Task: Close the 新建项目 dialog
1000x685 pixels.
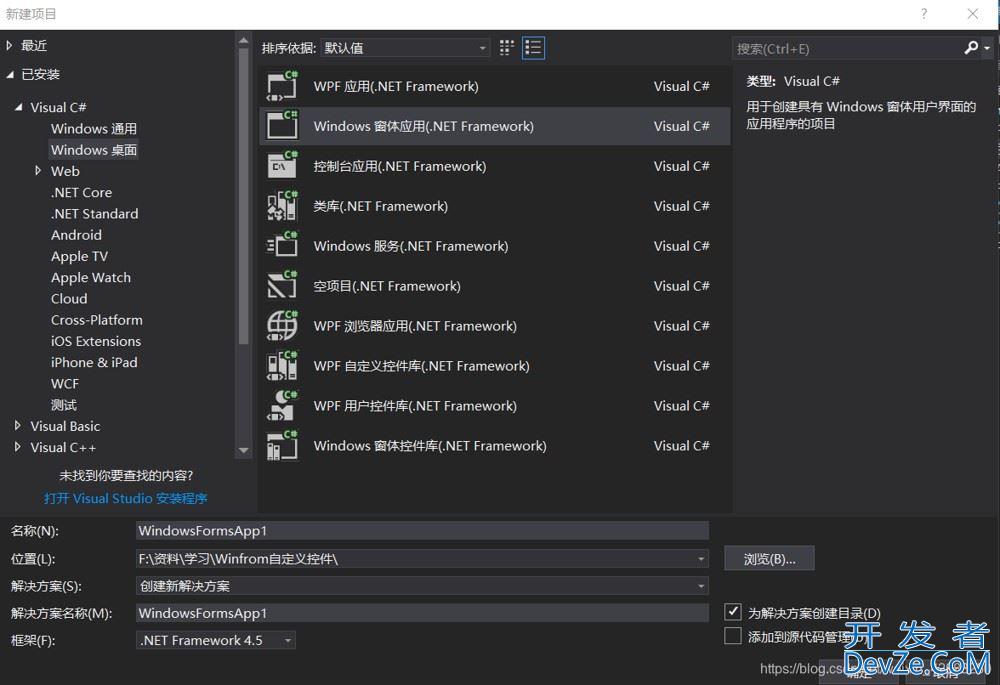Action: tap(973, 13)
